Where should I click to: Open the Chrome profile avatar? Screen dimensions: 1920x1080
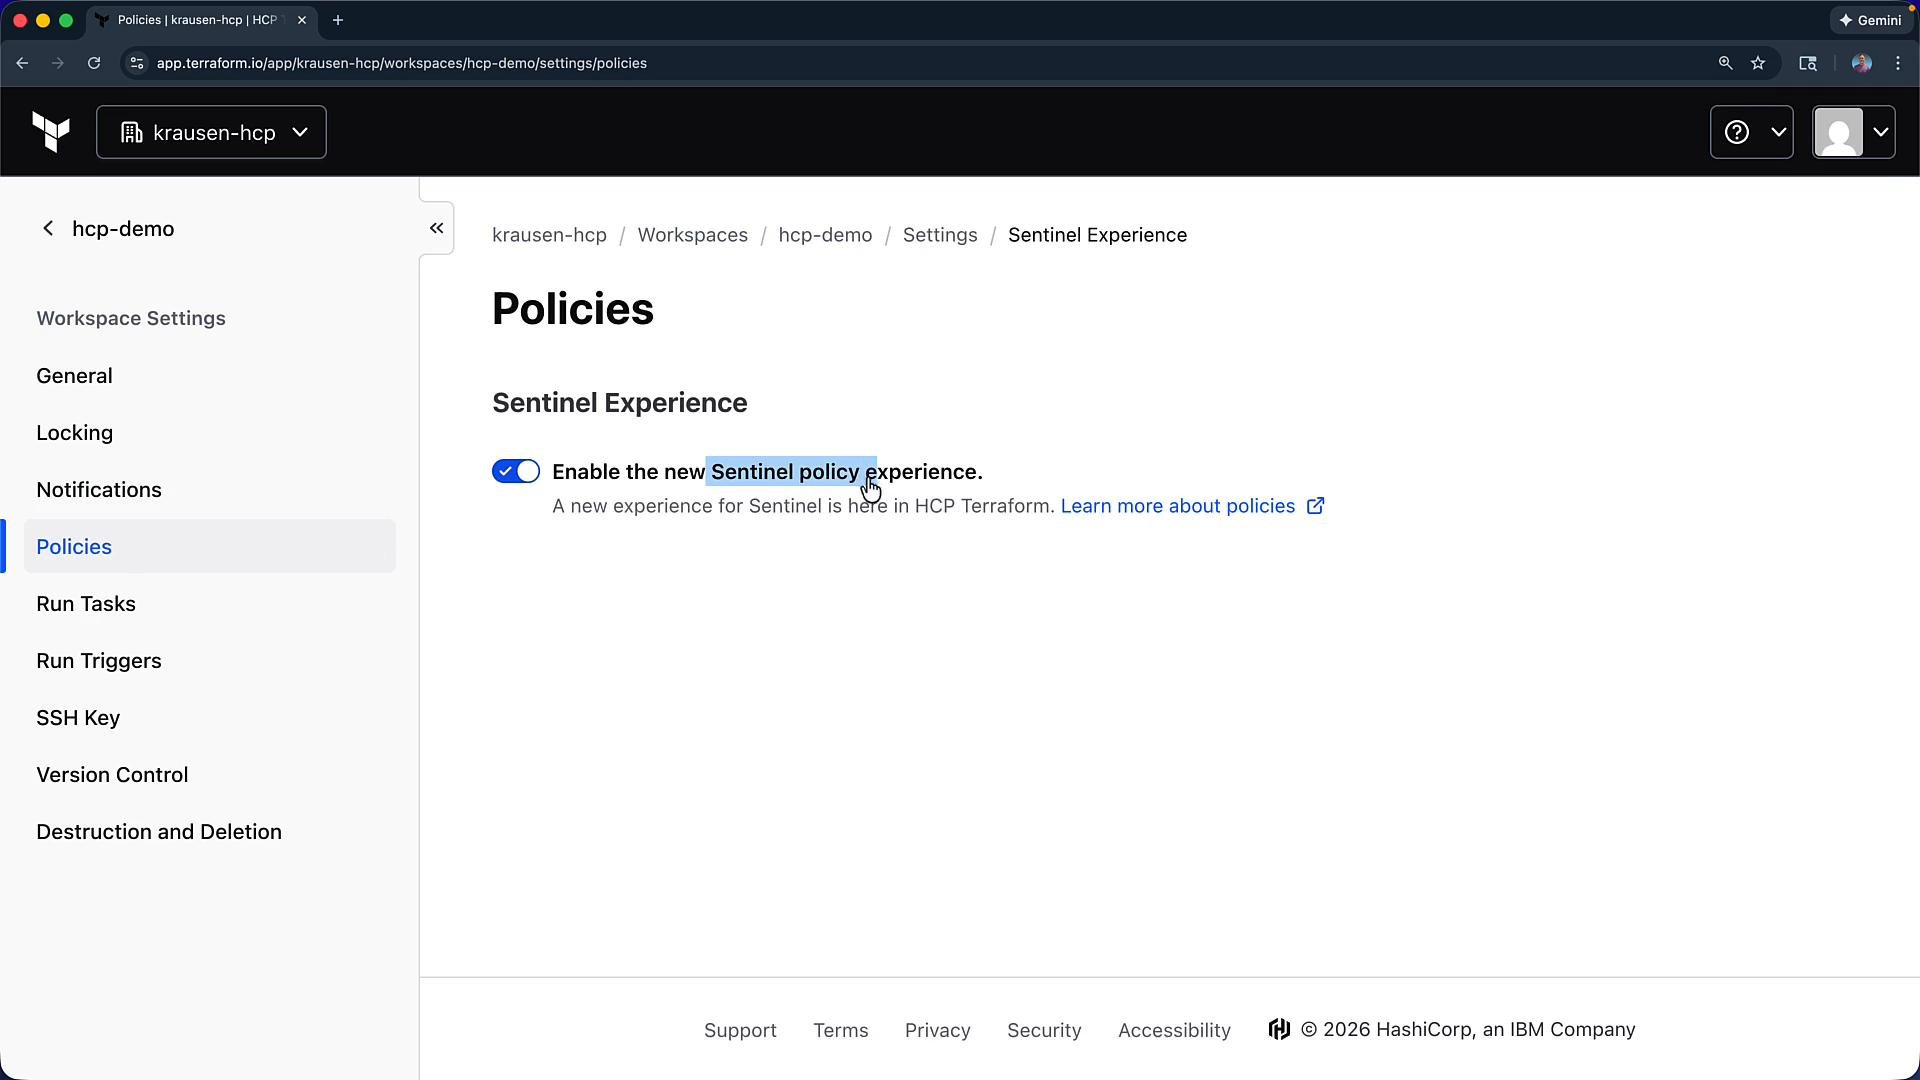[x=1861, y=63]
